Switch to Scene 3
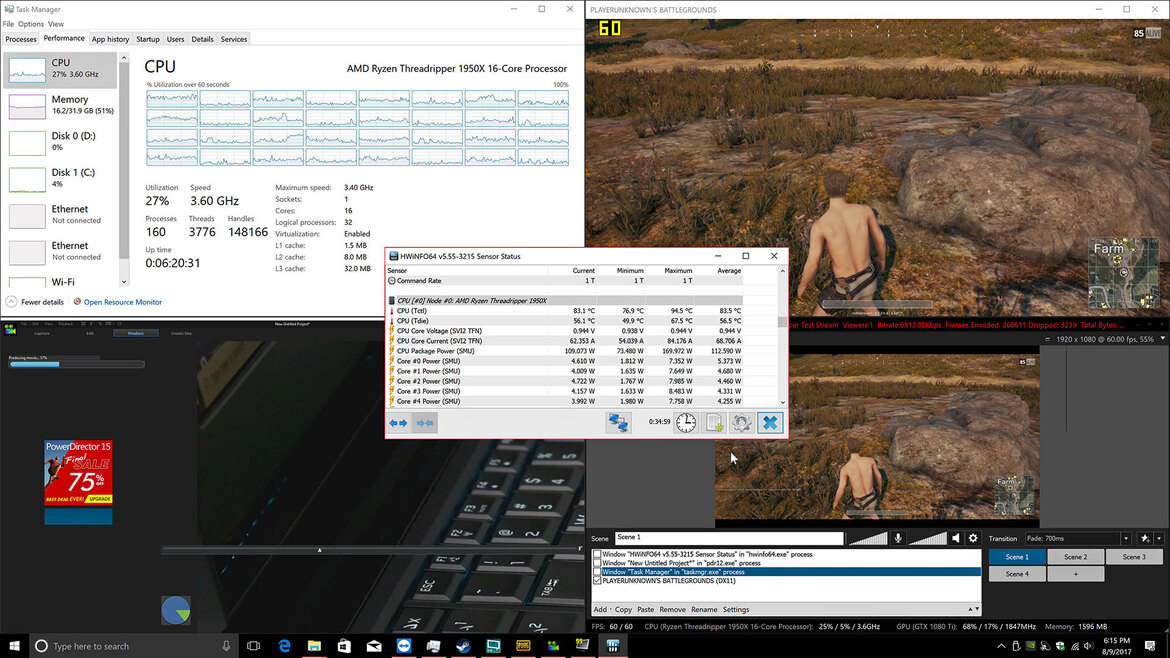 point(1133,557)
